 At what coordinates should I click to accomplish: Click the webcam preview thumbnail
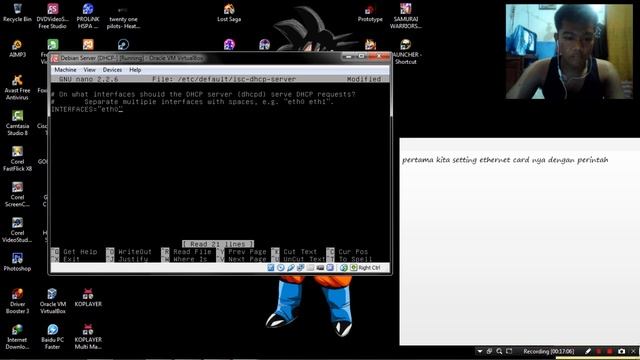click(x=569, y=51)
